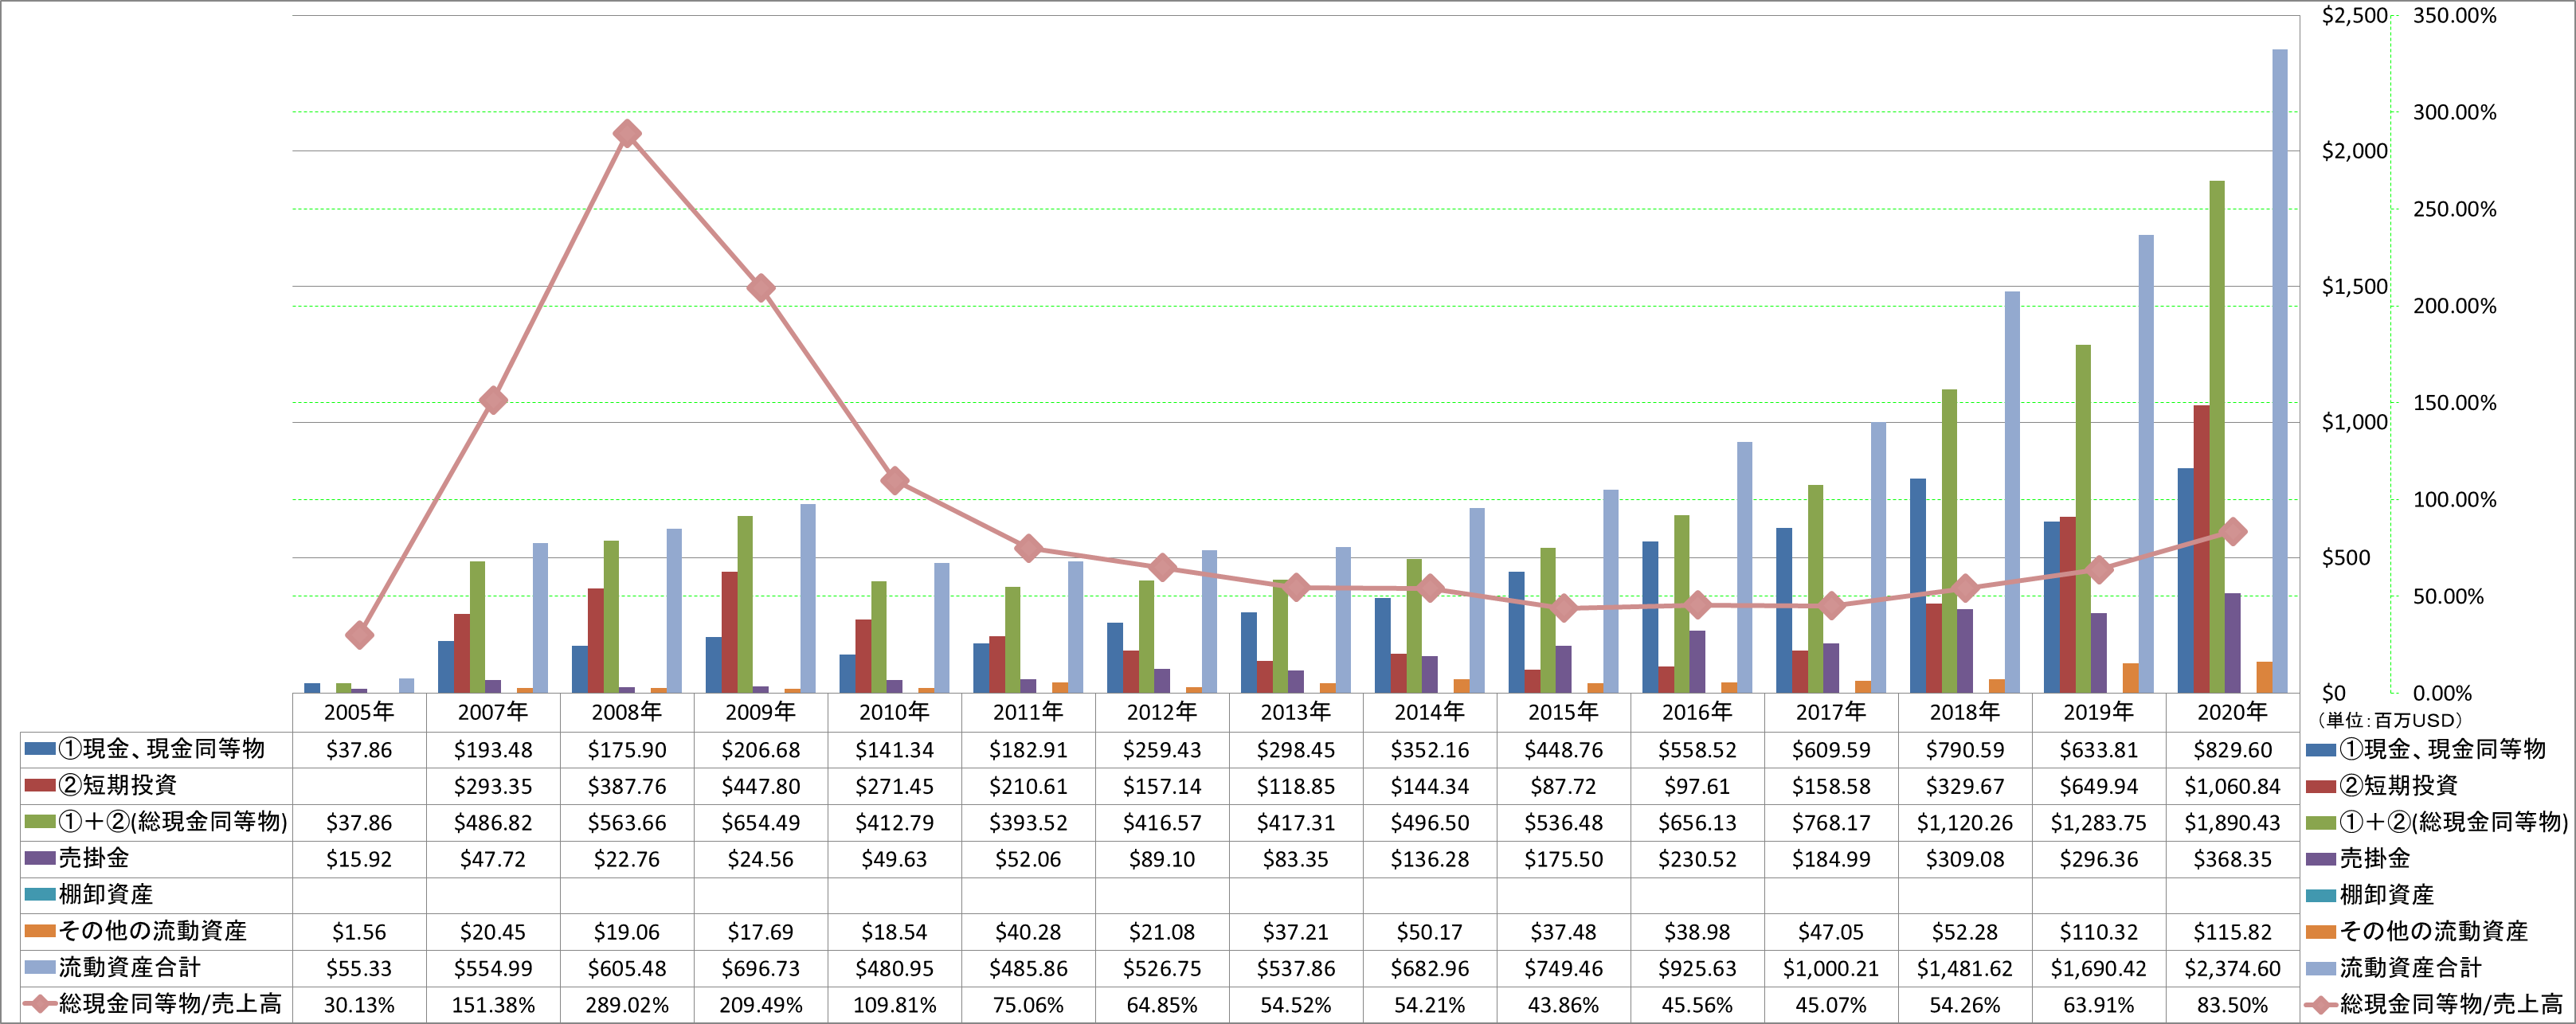Select the light-blue bar for 2018年
The image size is (2576, 1024).
[2012, 492]
